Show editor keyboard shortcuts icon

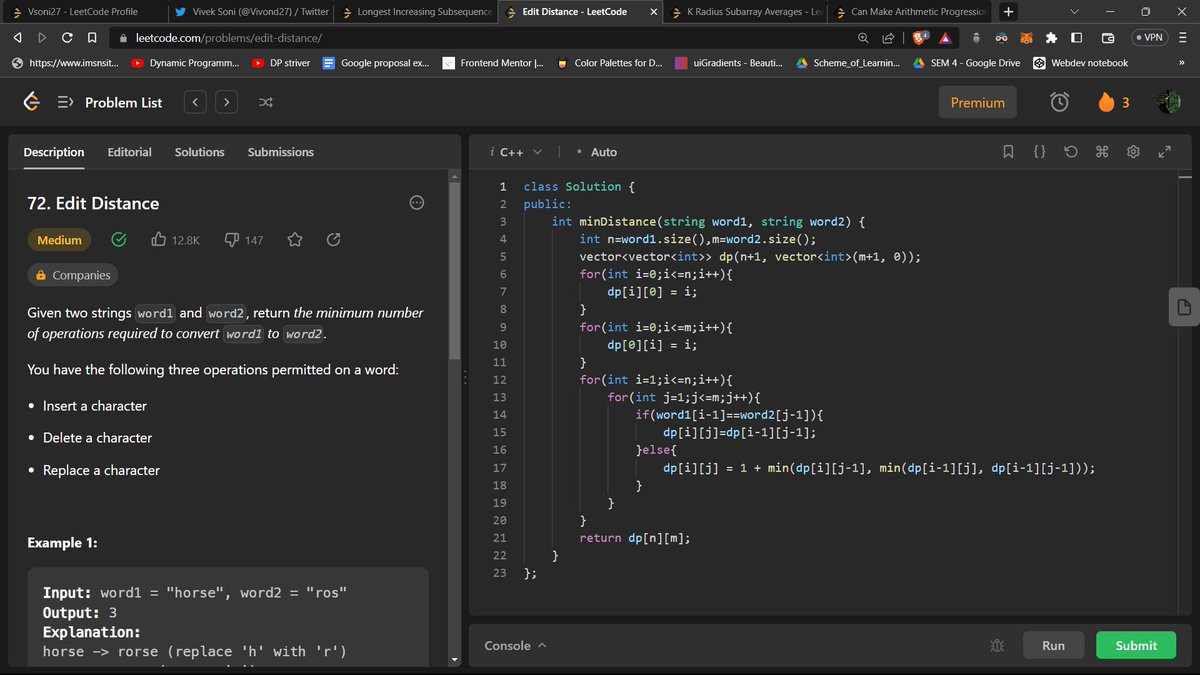click(x=1102, y=152)
